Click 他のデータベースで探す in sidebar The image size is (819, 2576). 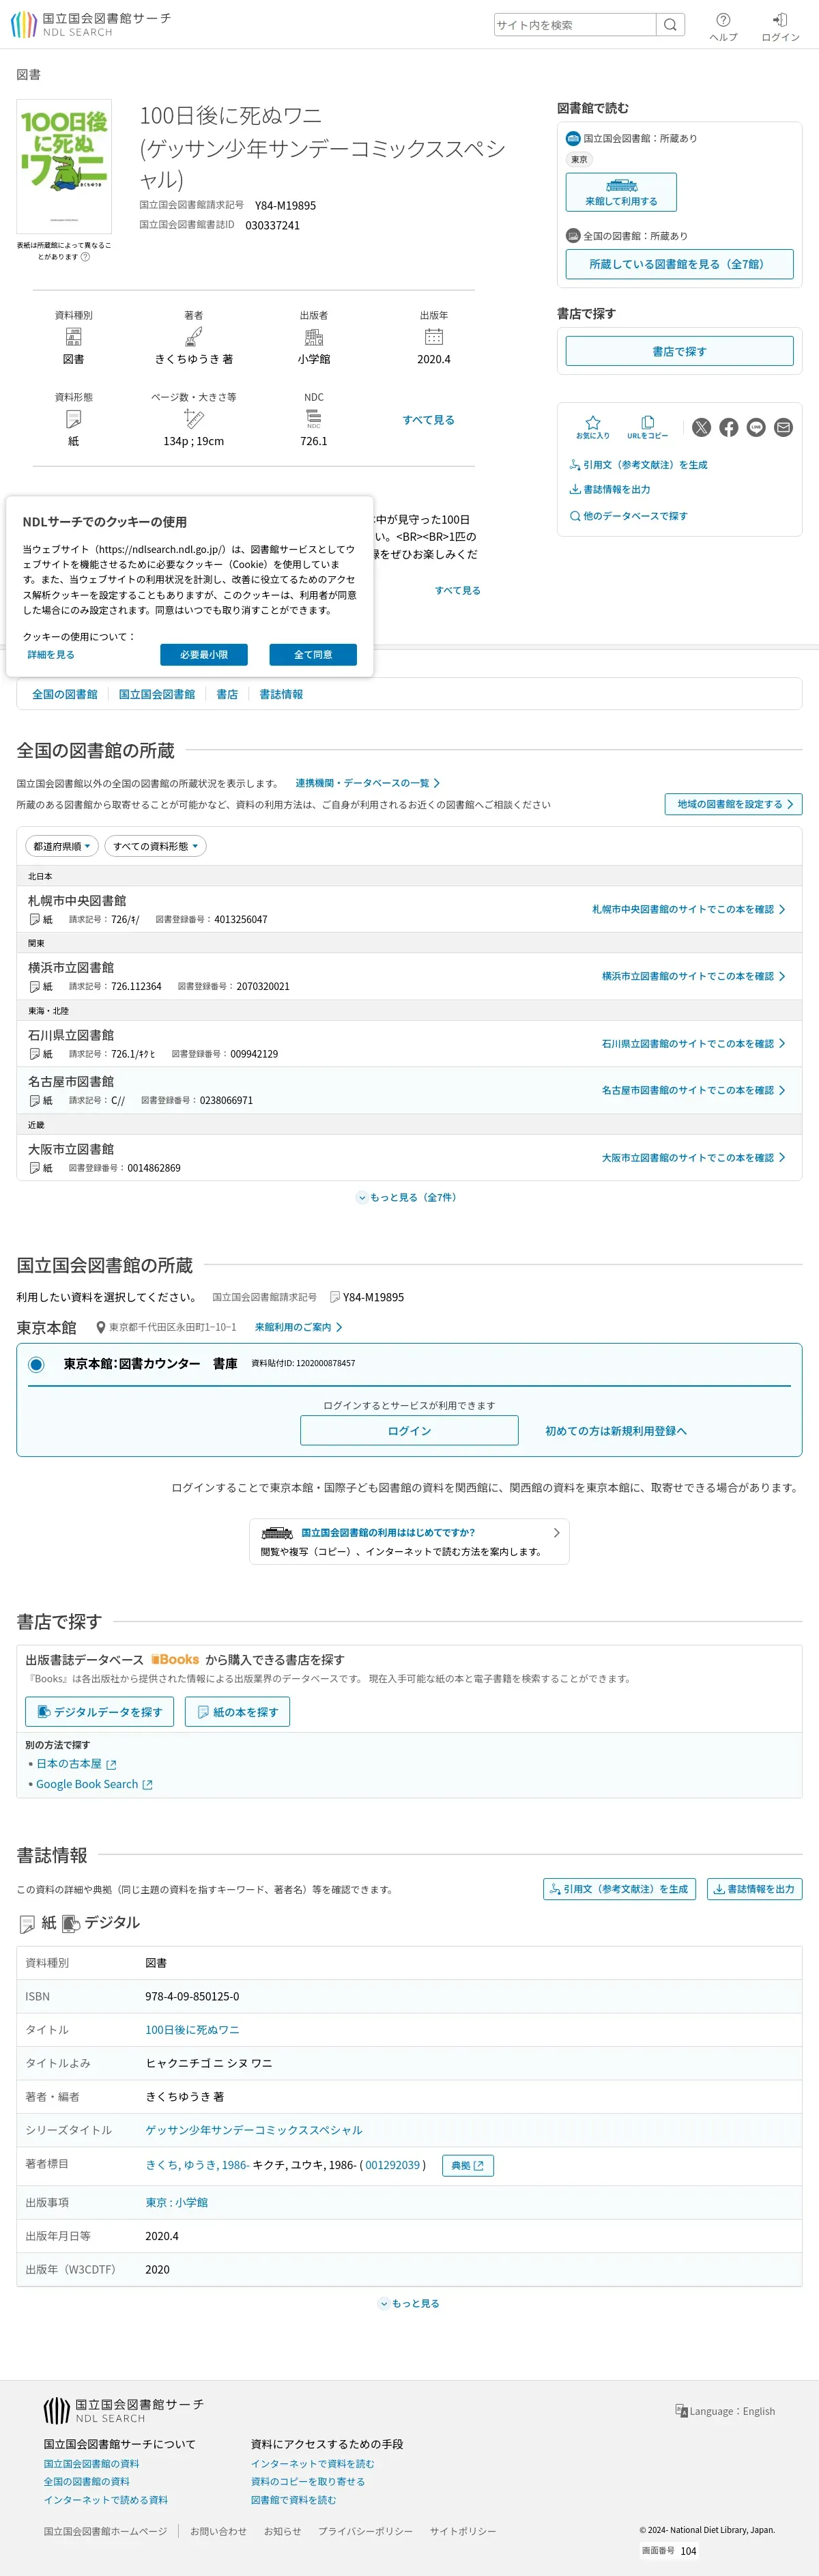[x=629, y=516]
